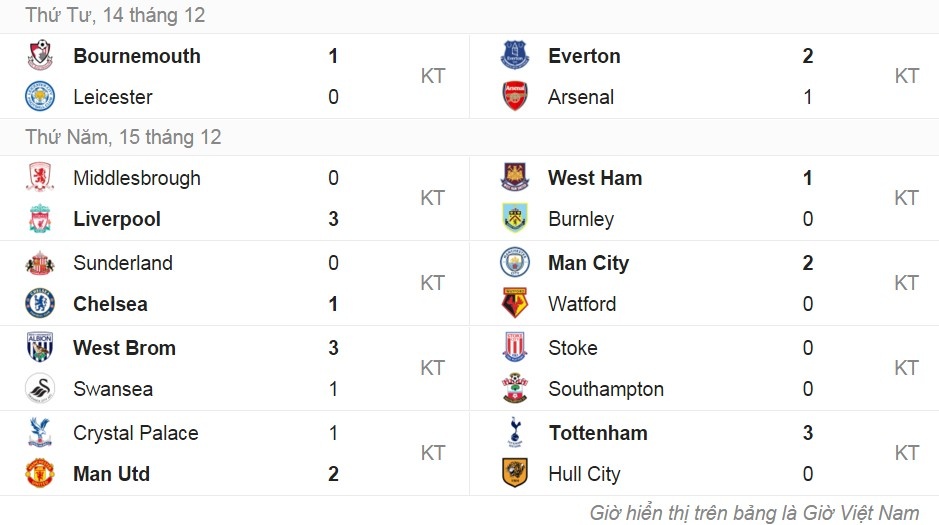Click the Everton club crest

514,56
